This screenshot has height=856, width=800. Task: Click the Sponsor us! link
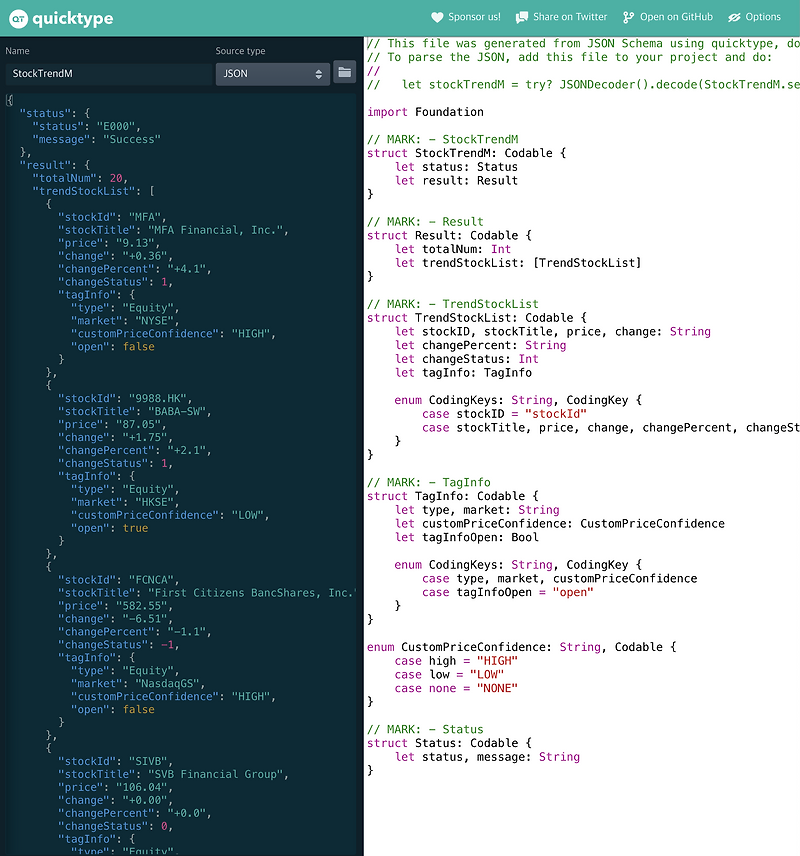(466, 16)
